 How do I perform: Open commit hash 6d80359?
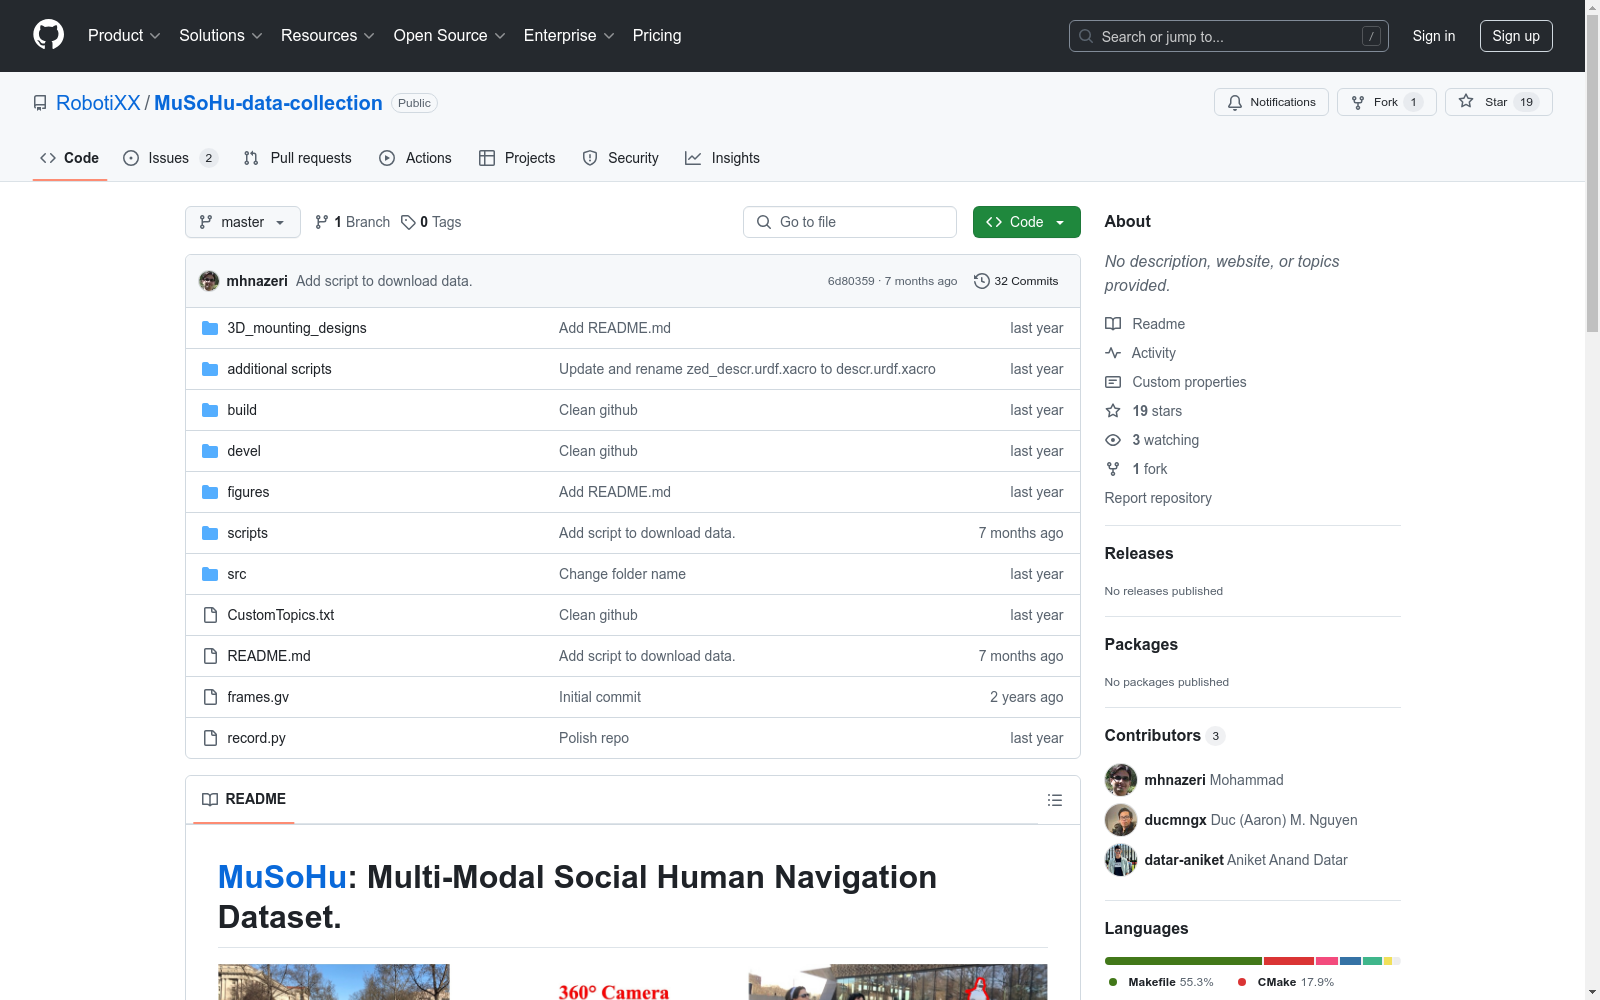pos(851,281)
